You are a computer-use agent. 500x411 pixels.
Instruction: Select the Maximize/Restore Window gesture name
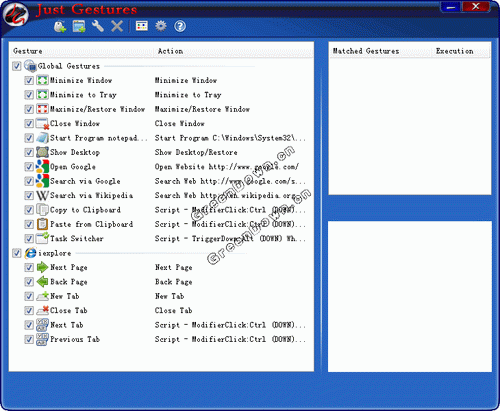pyautogui.click(x=97, y=109)
